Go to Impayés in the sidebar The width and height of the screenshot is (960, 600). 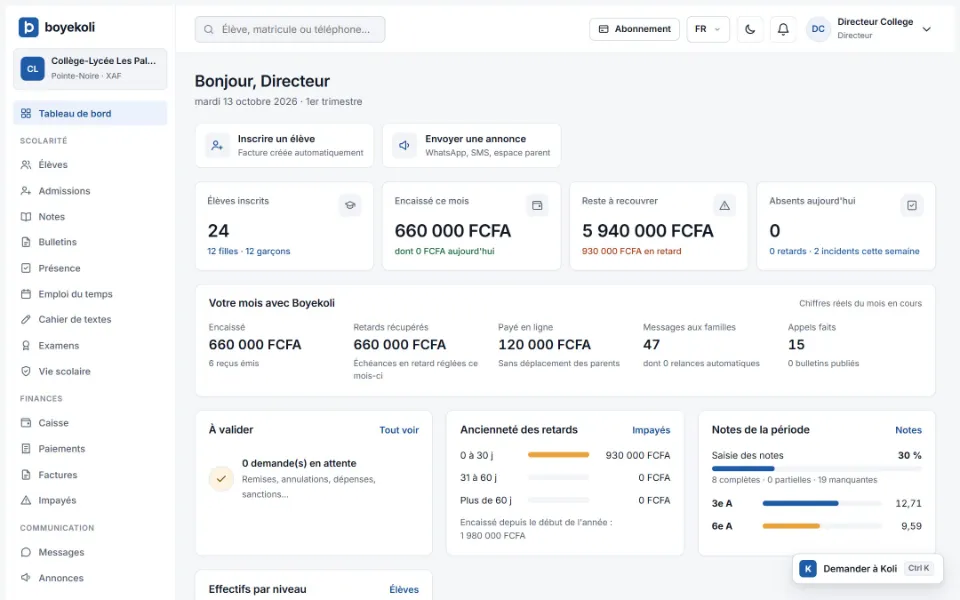tap(90, 500)
